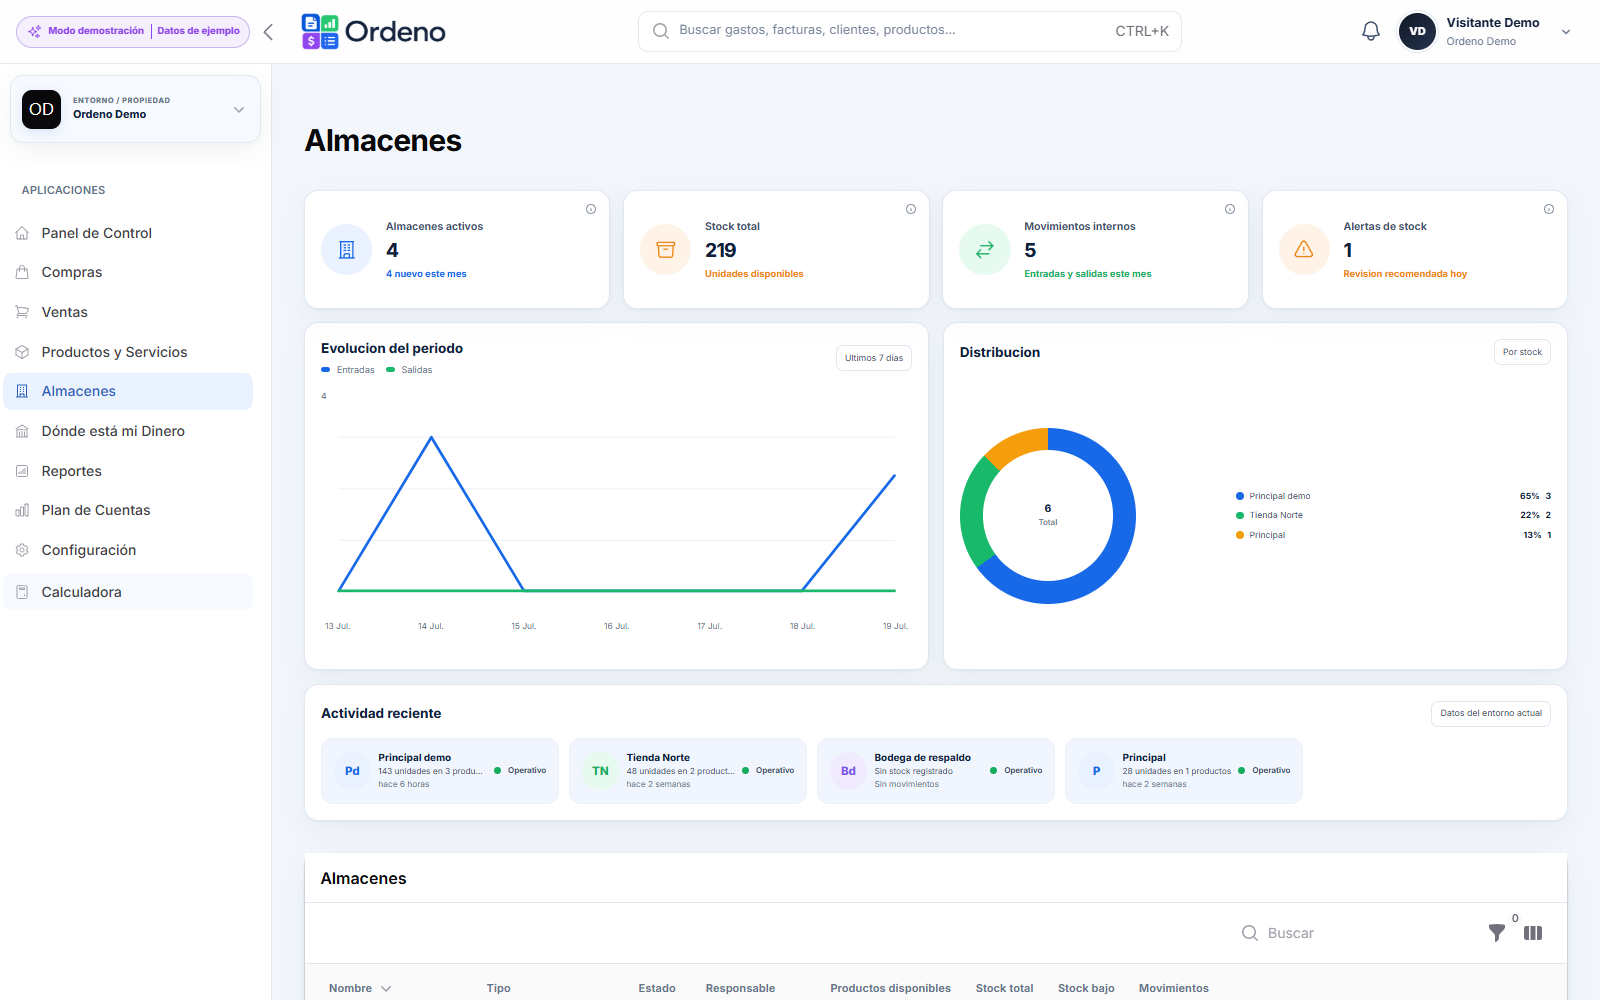Click the VD user avatar

(x=1417, y=31)
